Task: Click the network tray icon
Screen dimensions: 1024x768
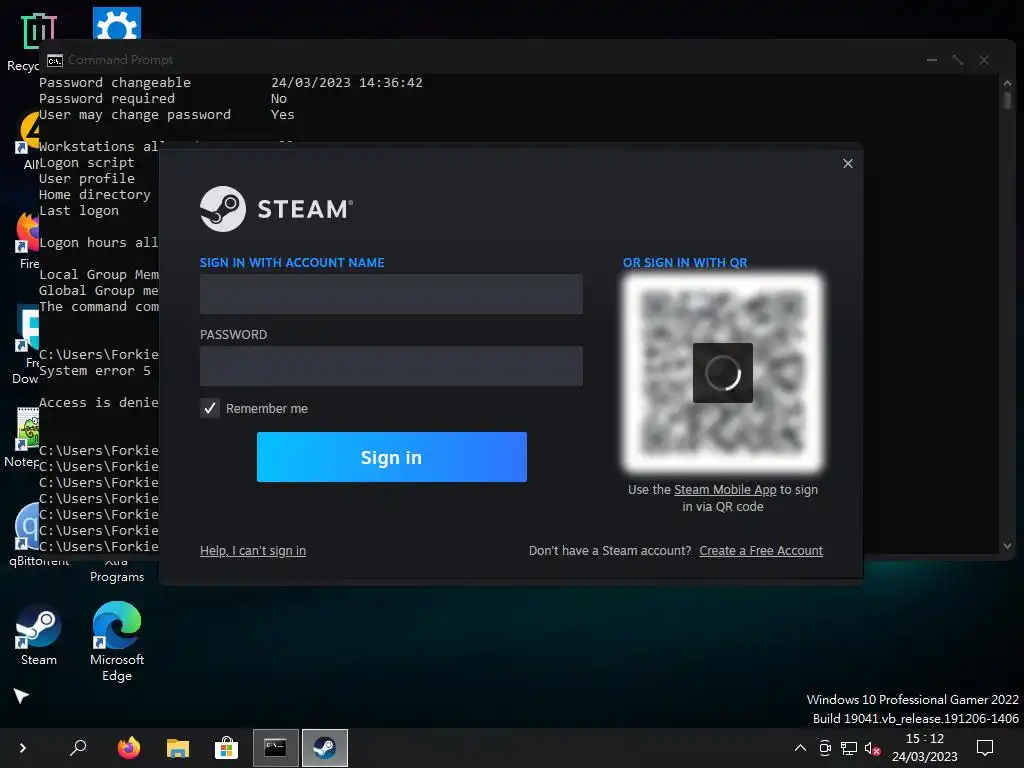Action: (849, 748)
